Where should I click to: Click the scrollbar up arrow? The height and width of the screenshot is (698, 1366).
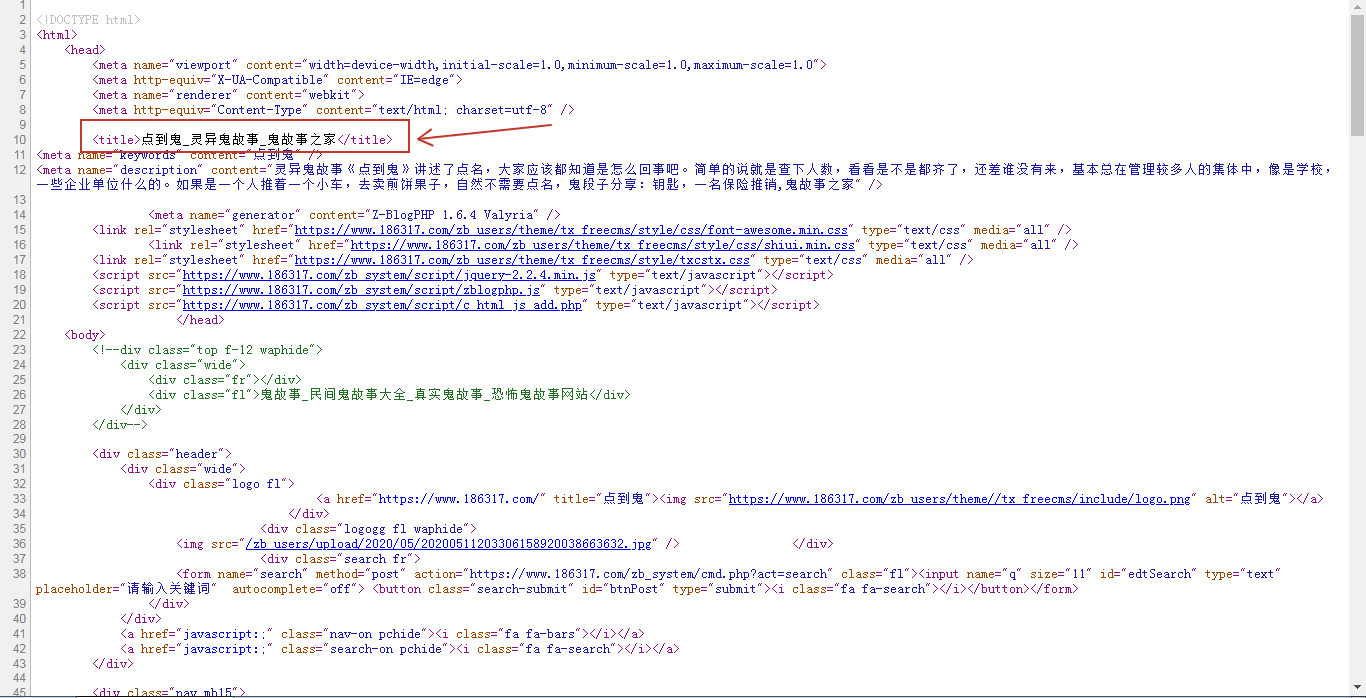pos(1357,8)
